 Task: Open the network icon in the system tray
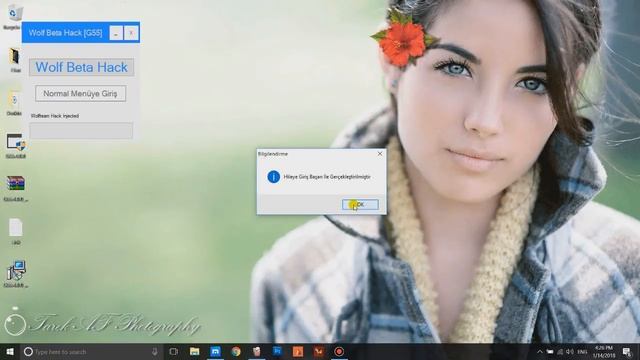pos(560,352)
